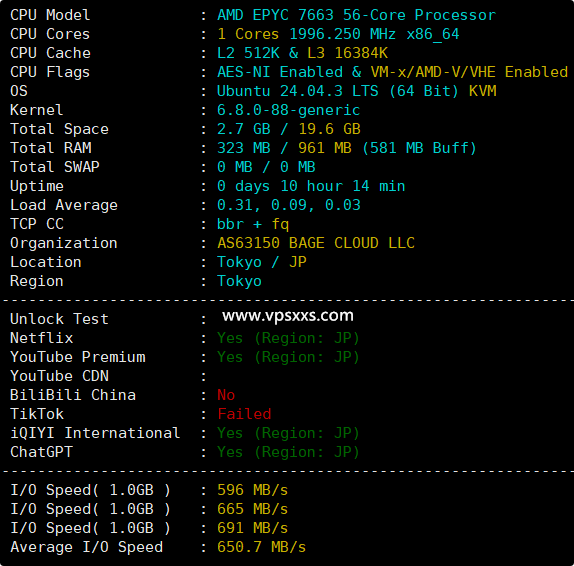Click the CPU Cores label
The height and width of the screenshot is (566, 574).
click(x=50, y=34)
